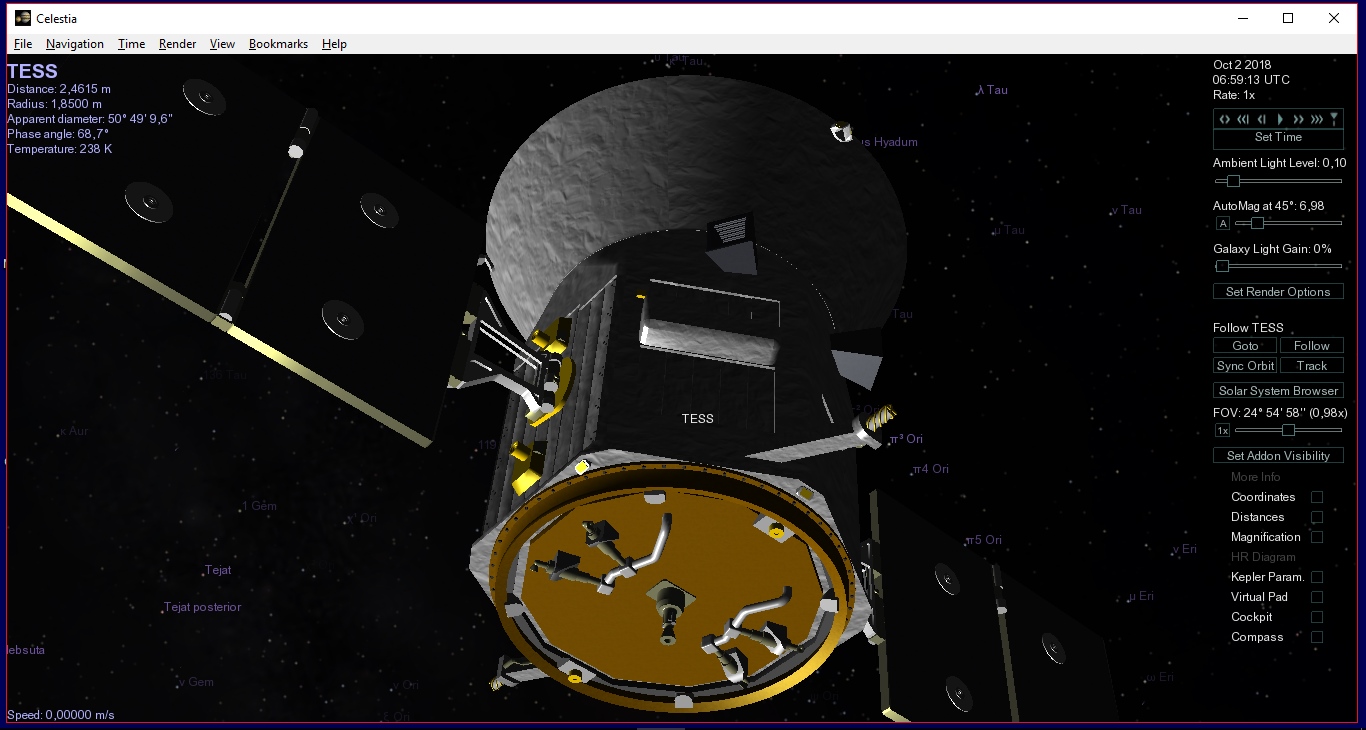
Task: Open the Navigation menu
Action: [75, 44]
